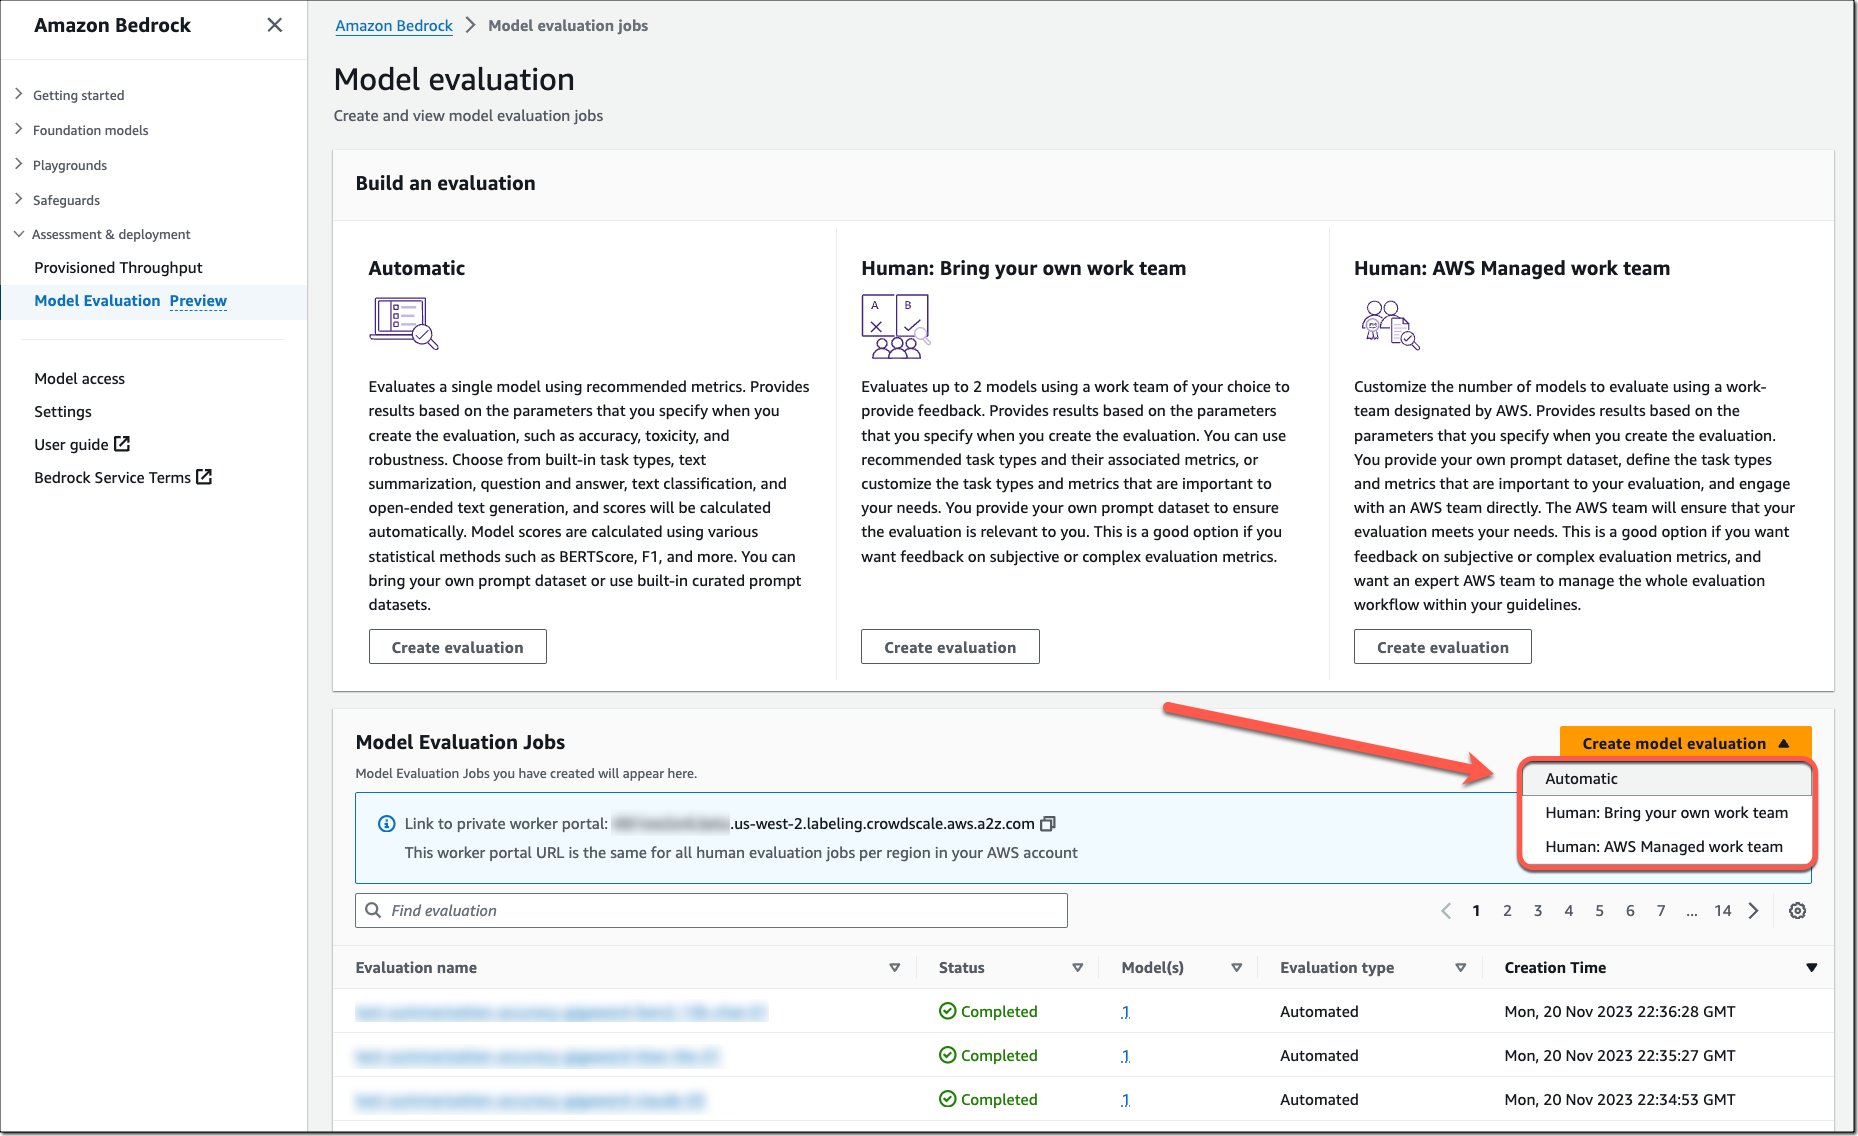Click the Bring your own work team icon
Image resolution: width=1858 pixels, height=1136 pixels.
(x=896, y=326)
